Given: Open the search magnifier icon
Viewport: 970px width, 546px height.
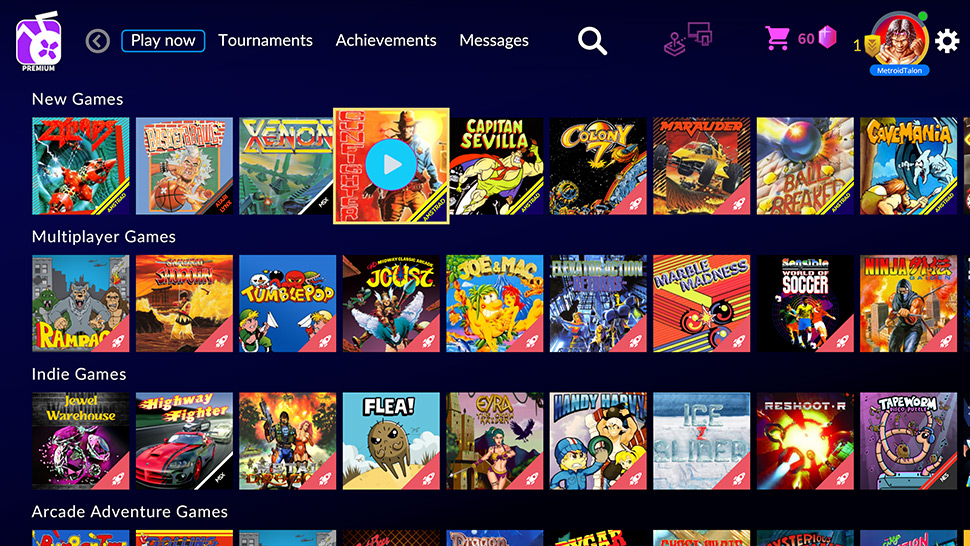Looking at the screenshot, I should 592,41.
